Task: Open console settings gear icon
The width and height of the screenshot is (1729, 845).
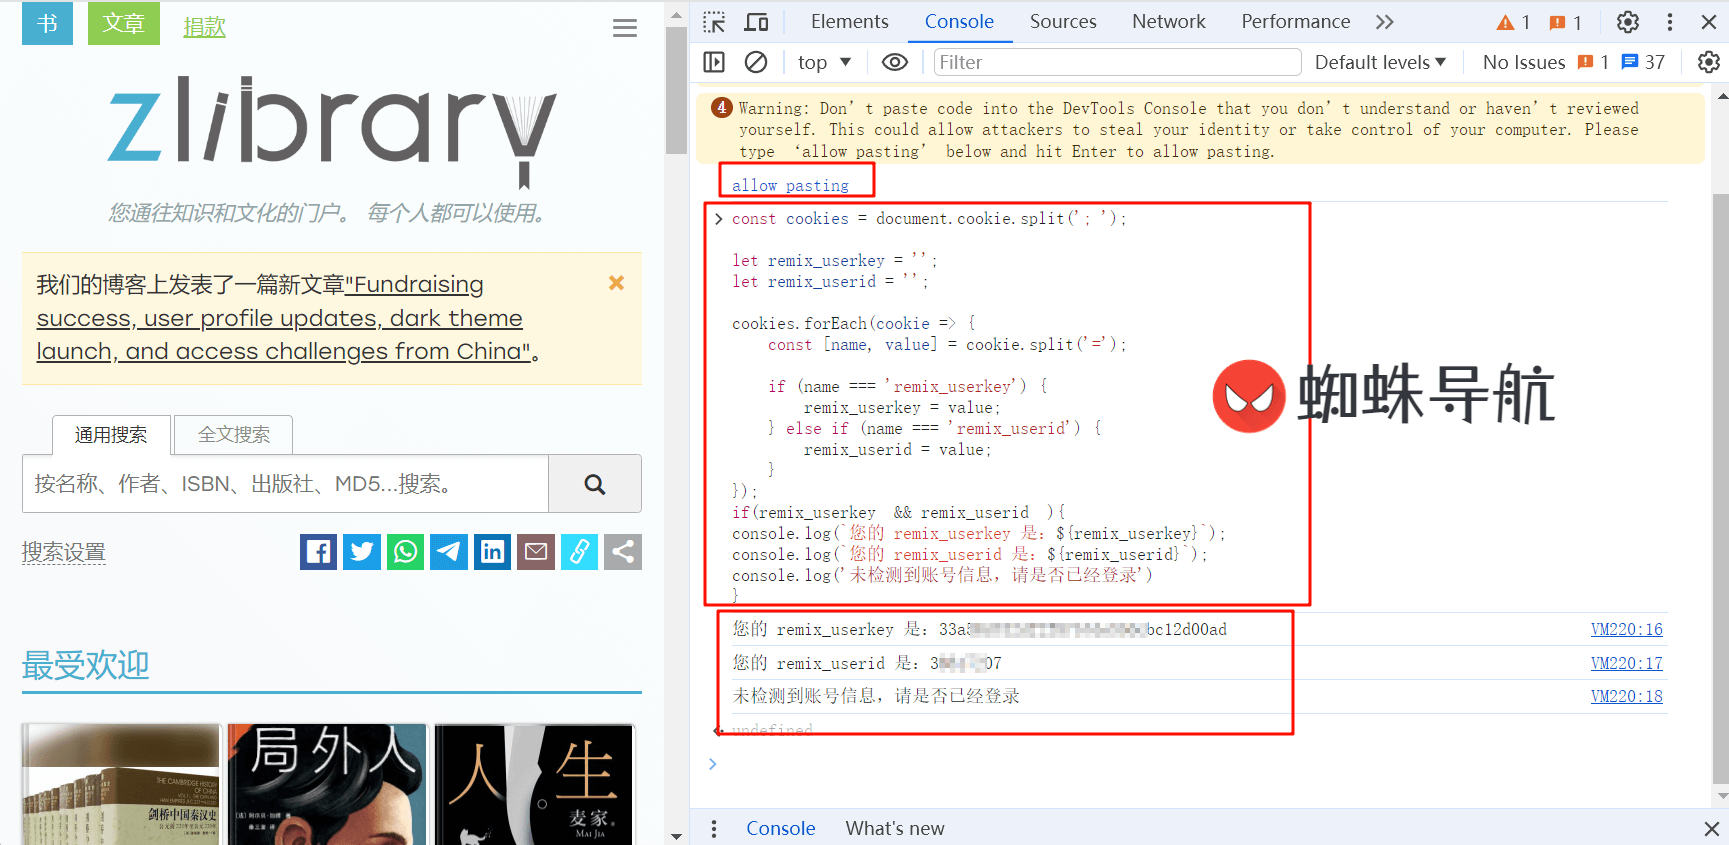Action: [1709, 62]
